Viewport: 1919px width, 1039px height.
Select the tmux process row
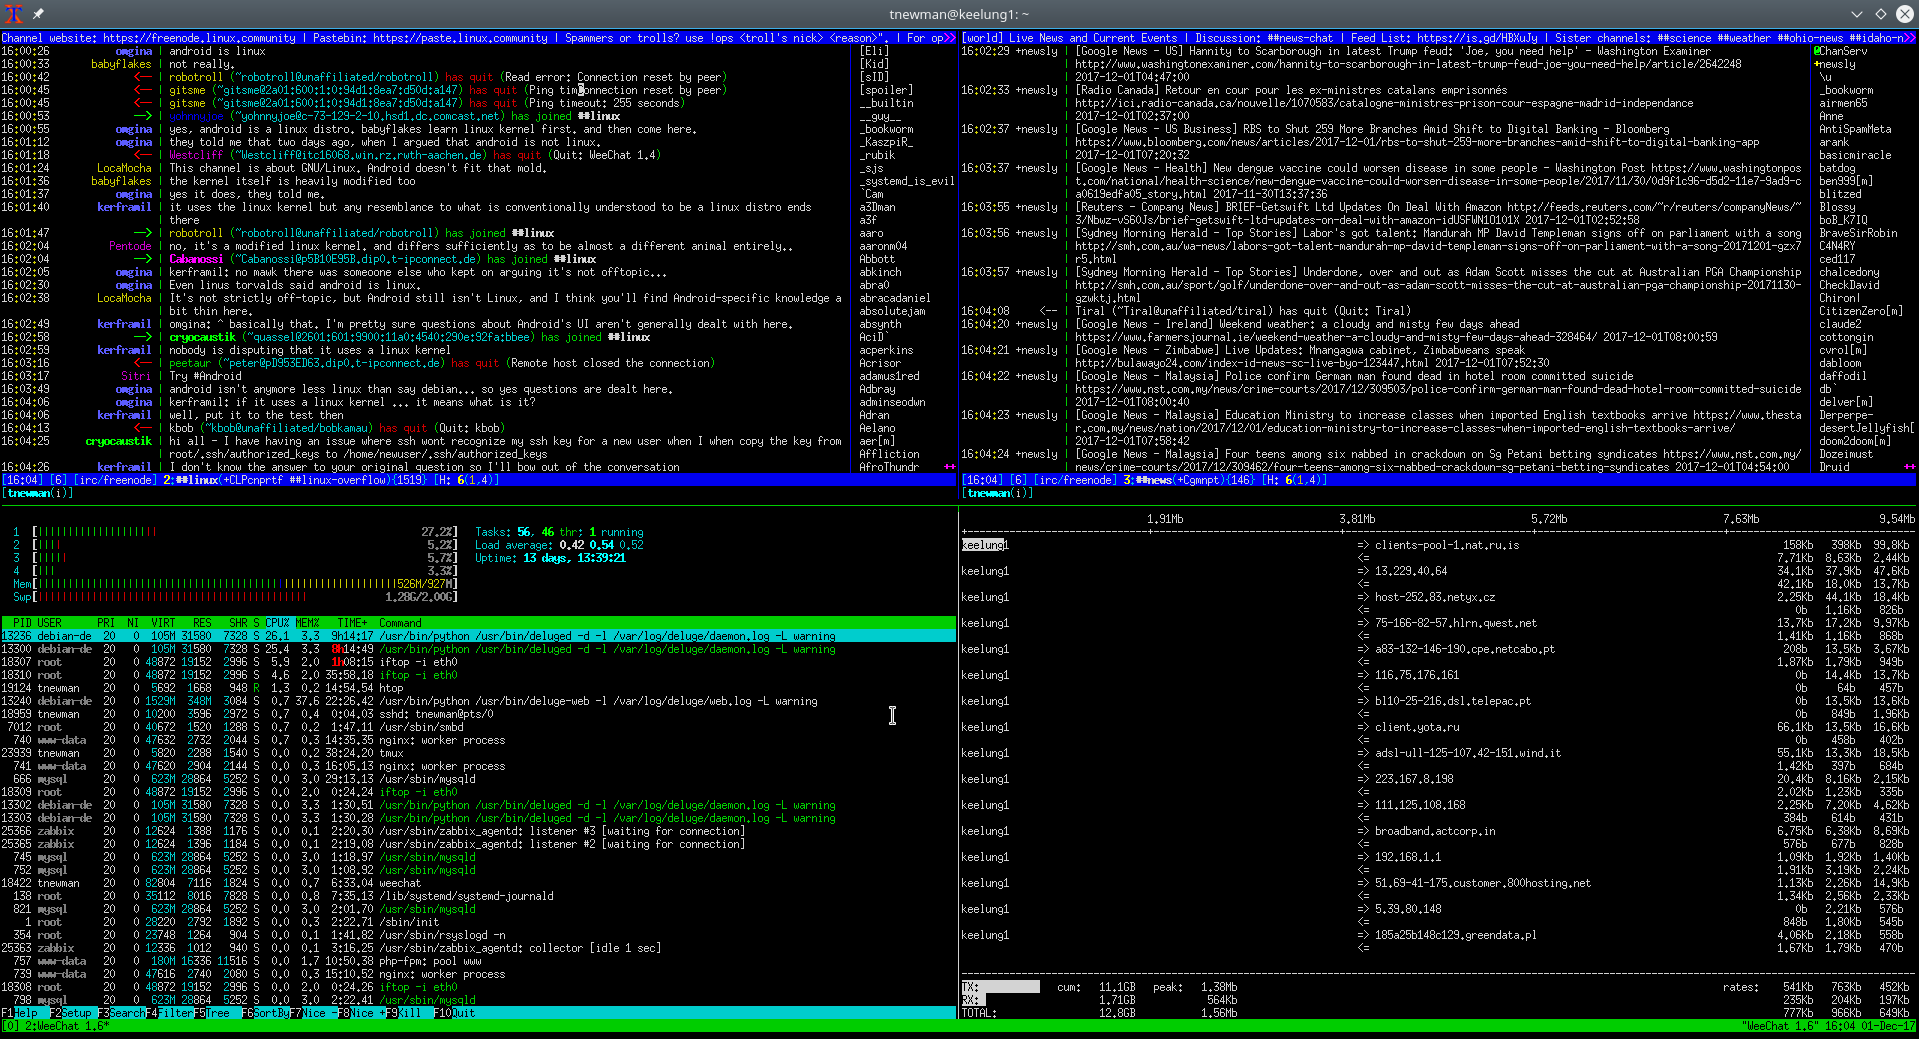pos(478,753)
